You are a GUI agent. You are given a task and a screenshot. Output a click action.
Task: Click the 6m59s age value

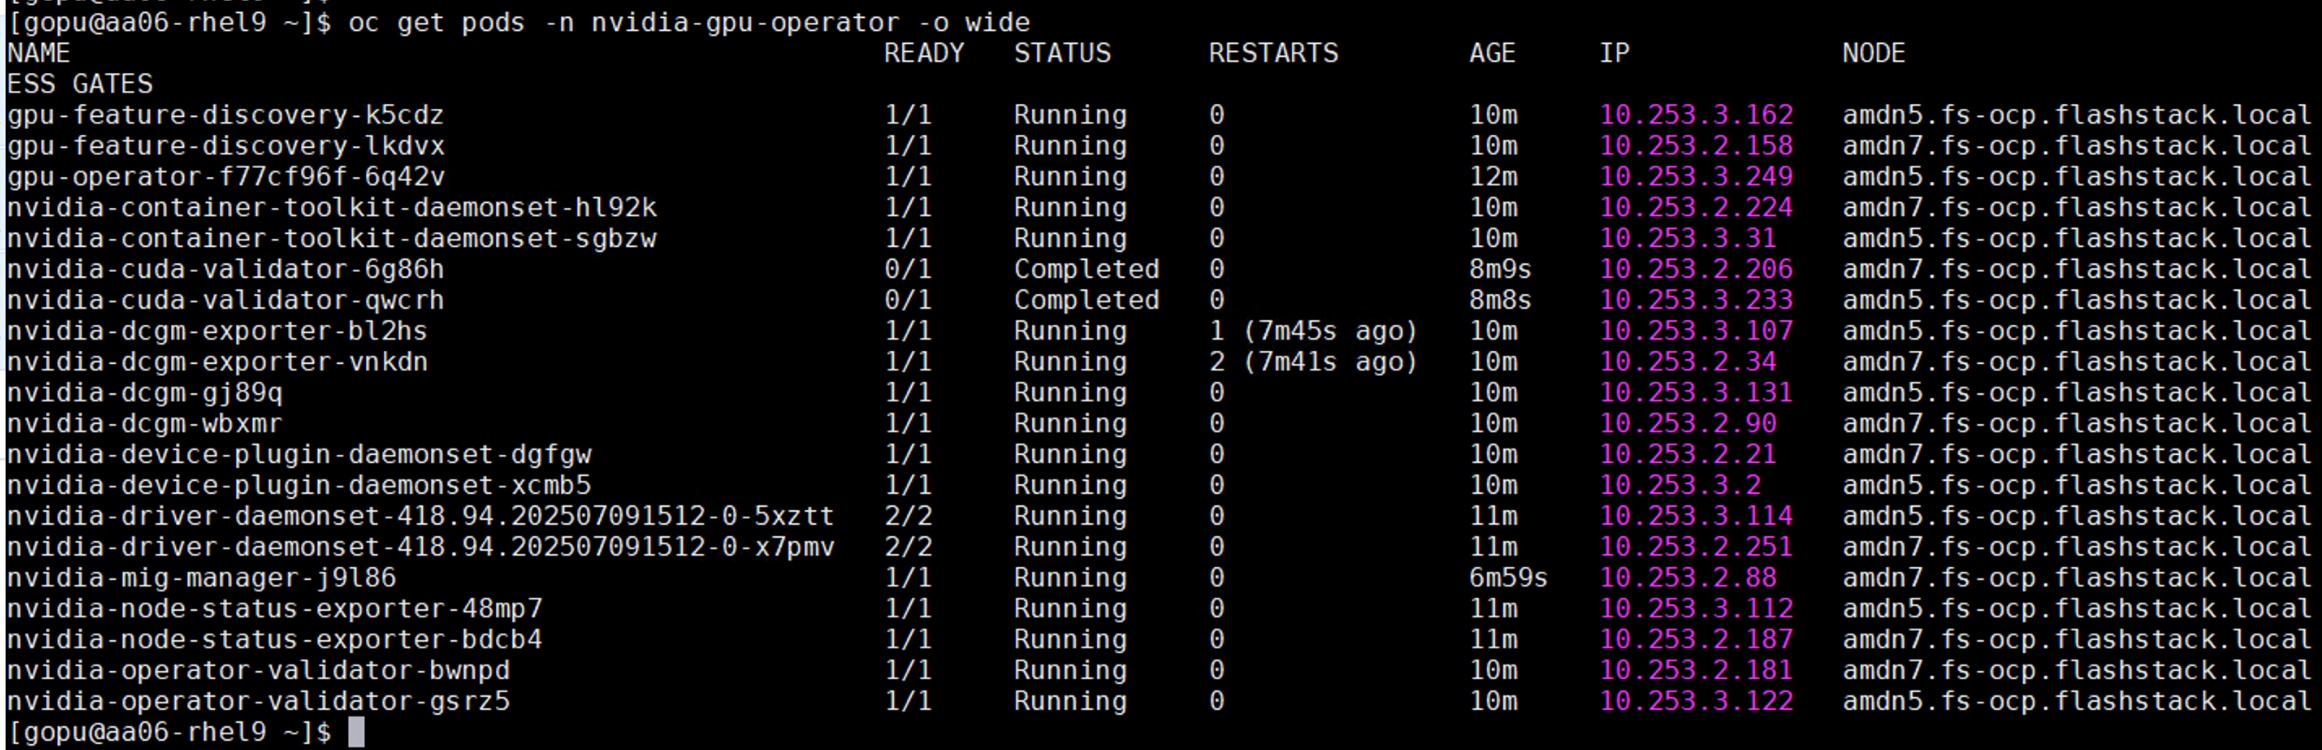pos(1507,578)
